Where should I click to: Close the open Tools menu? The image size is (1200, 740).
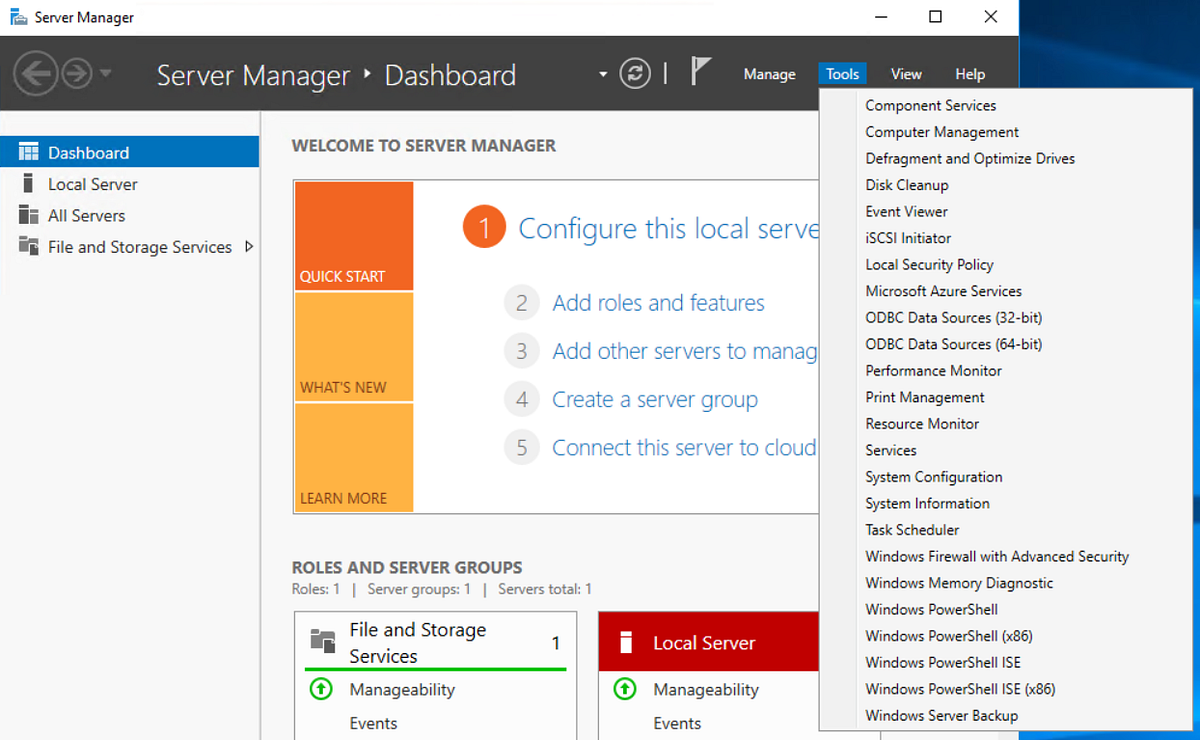pyautogui.click(x=843, y=74)
